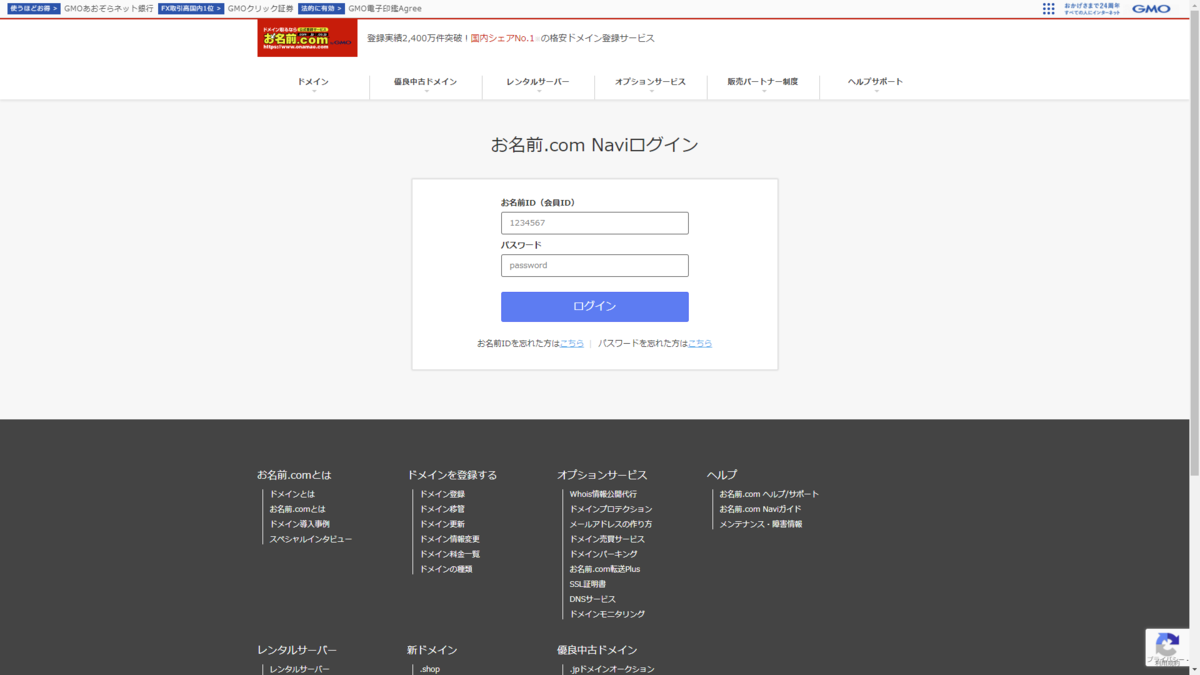Open メールアドレスの作り方 link
Viewport: 1200px width, 675px height.
pyautogui.click(x=611, y=524)
